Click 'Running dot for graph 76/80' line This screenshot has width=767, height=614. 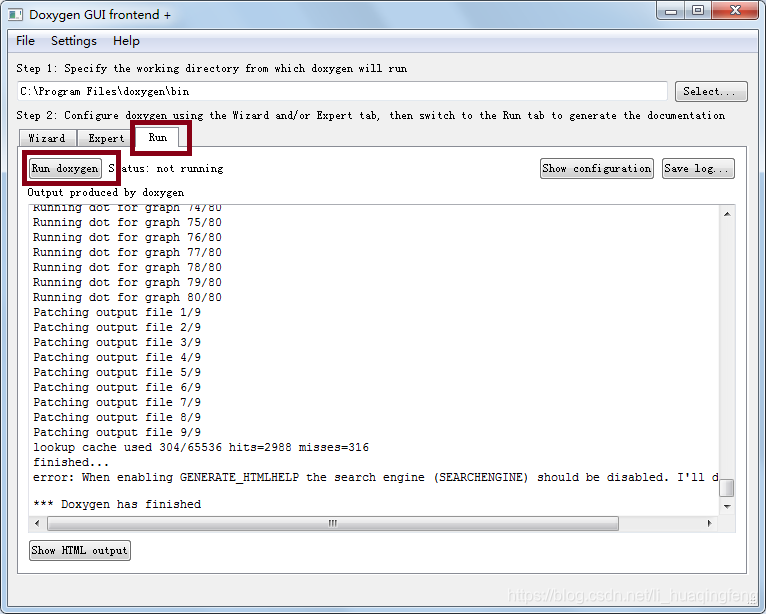point(127,238)
